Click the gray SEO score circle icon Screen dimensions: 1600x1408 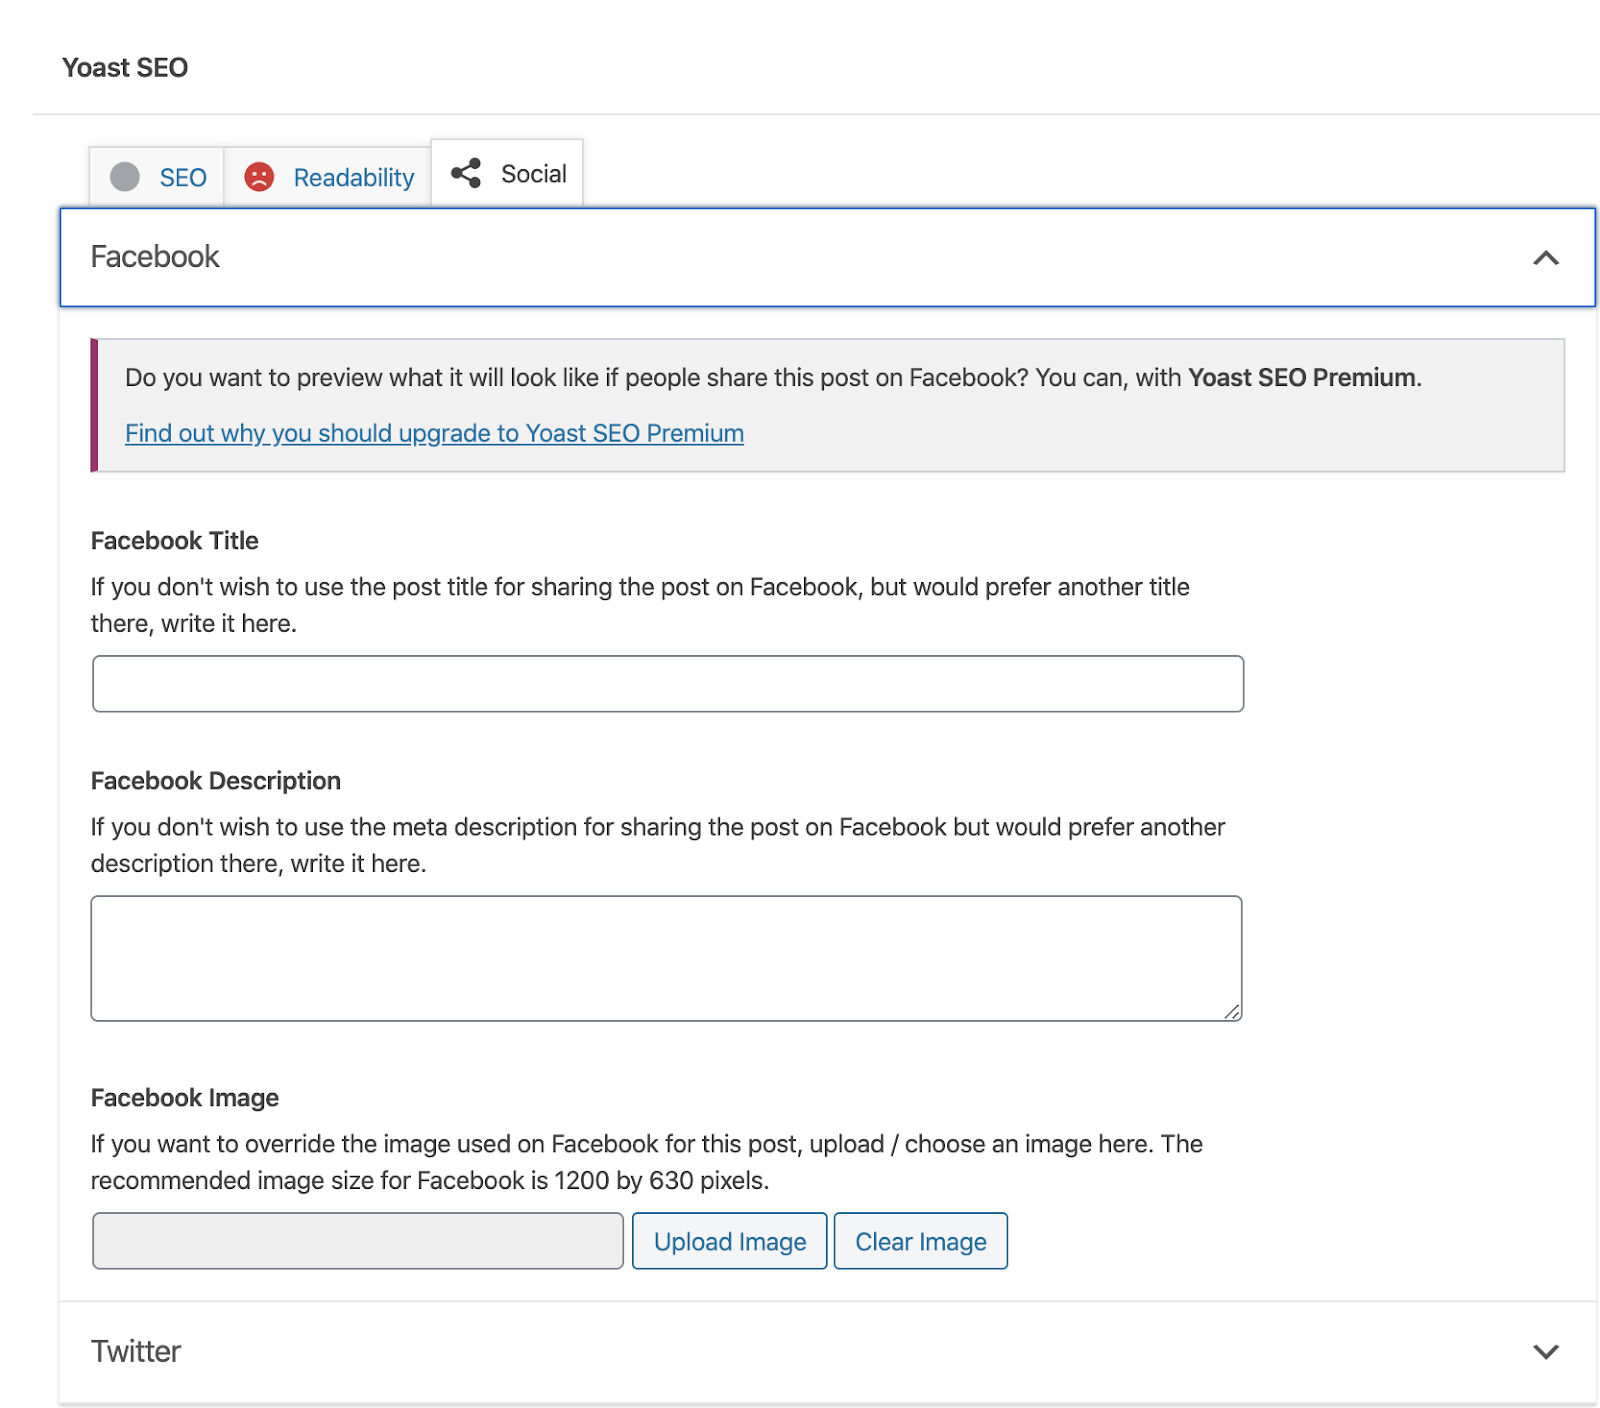125,177
